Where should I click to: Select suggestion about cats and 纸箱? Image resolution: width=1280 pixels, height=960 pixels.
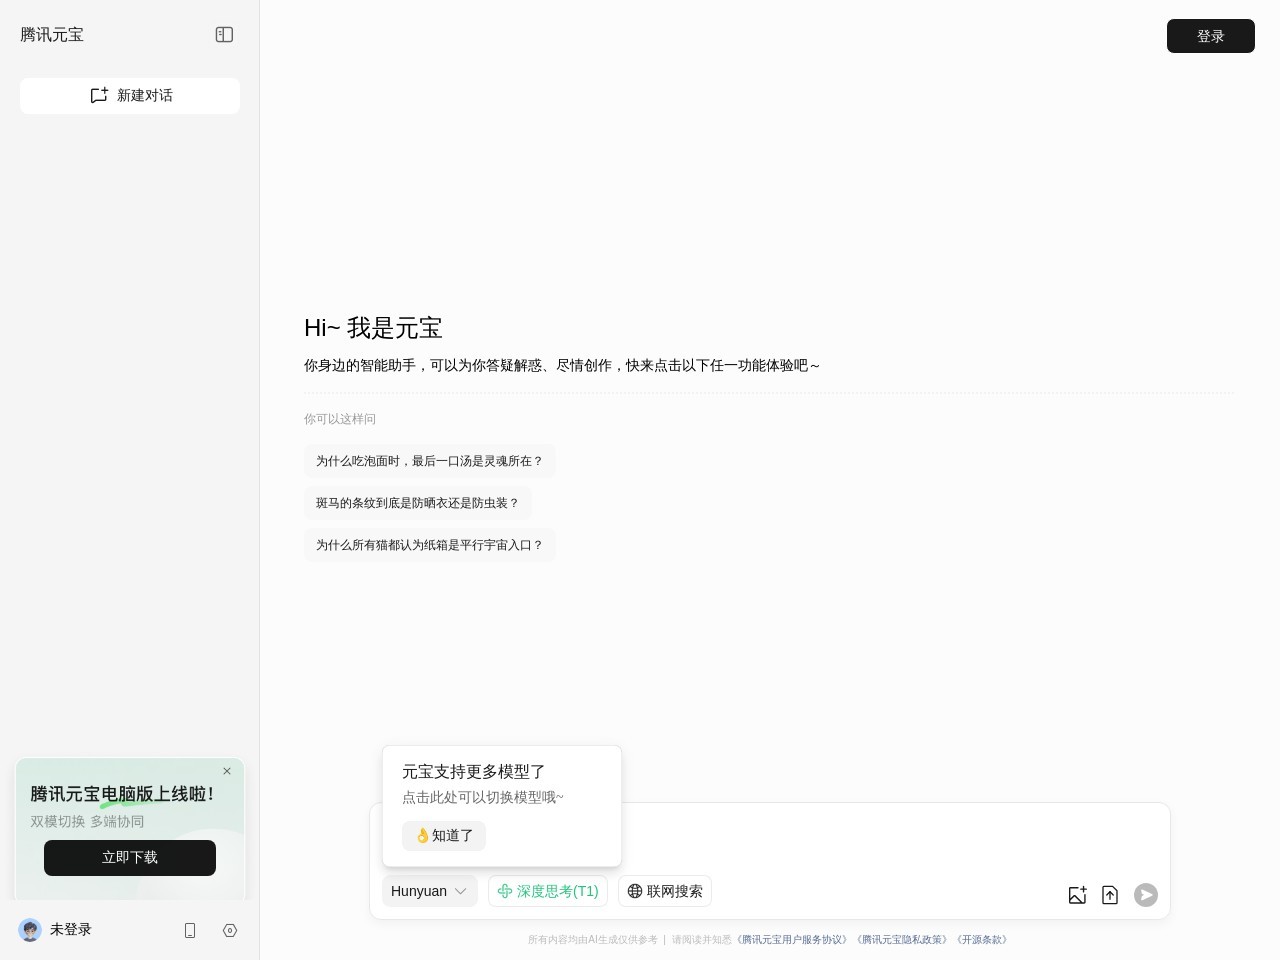(x=430, y=545)
